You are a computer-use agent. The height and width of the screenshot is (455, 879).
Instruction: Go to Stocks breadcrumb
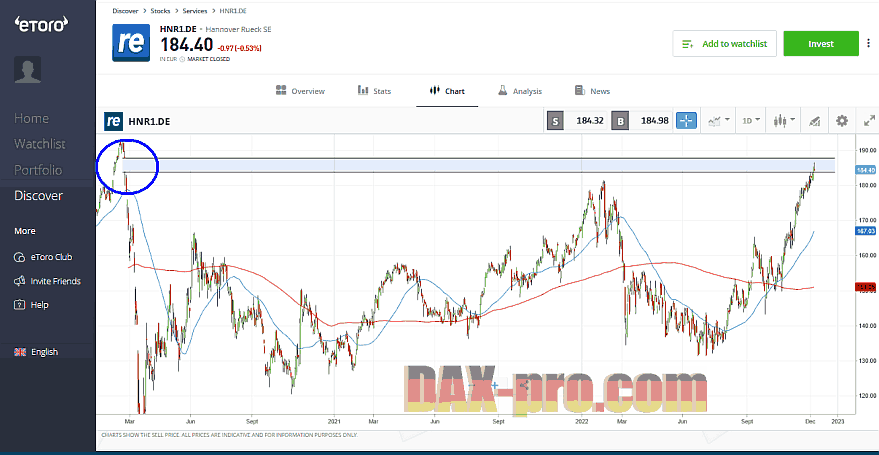(160, 11)
